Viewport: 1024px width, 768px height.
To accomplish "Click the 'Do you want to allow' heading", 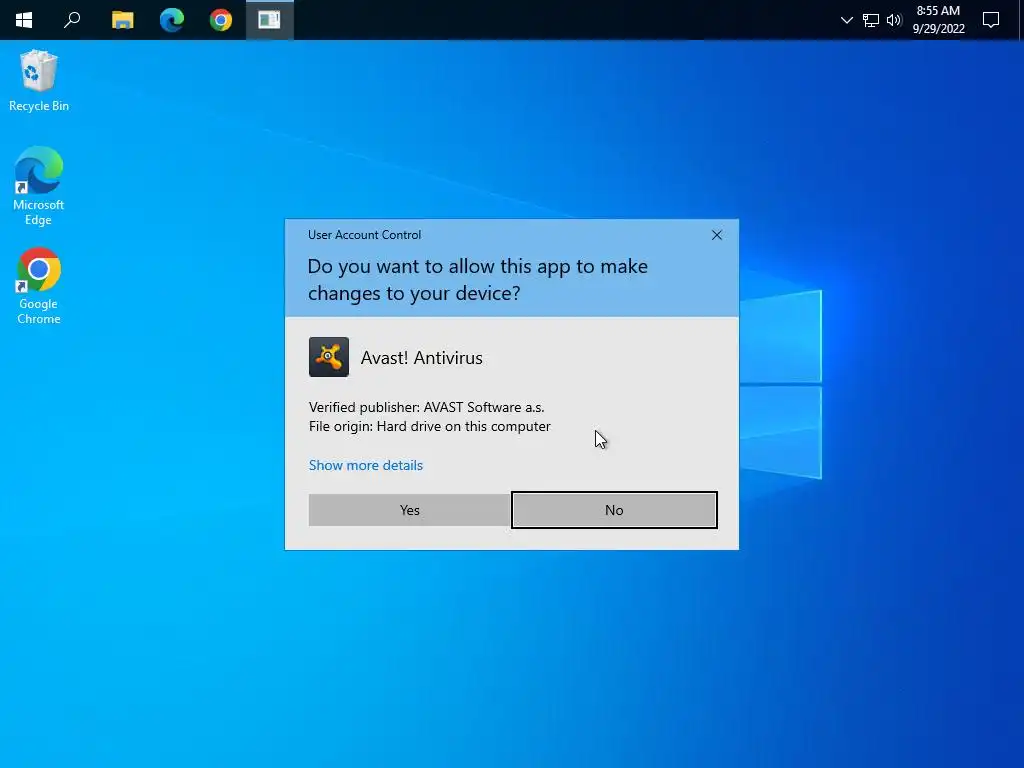I will pos(477,280).
